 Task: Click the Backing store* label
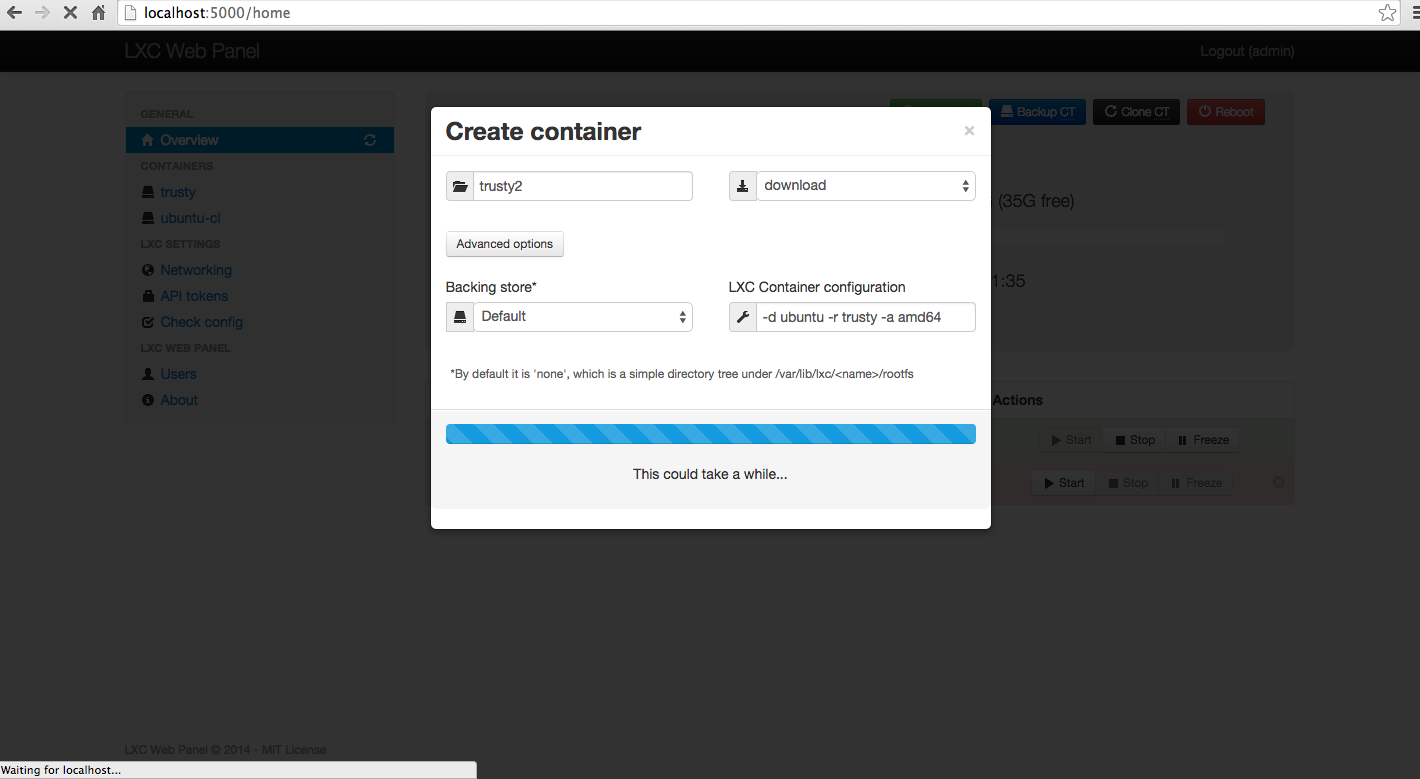tap(491, 287)
